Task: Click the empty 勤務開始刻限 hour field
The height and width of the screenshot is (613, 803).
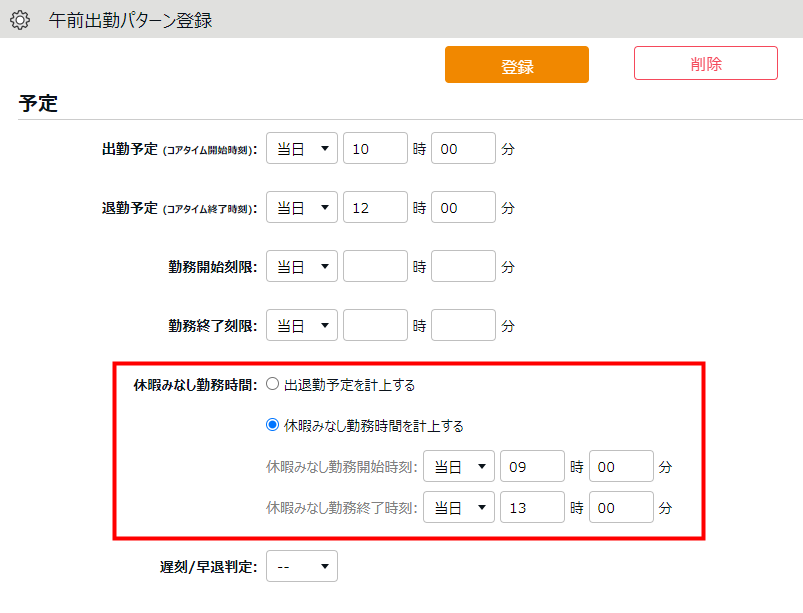Action: [375, 267]
